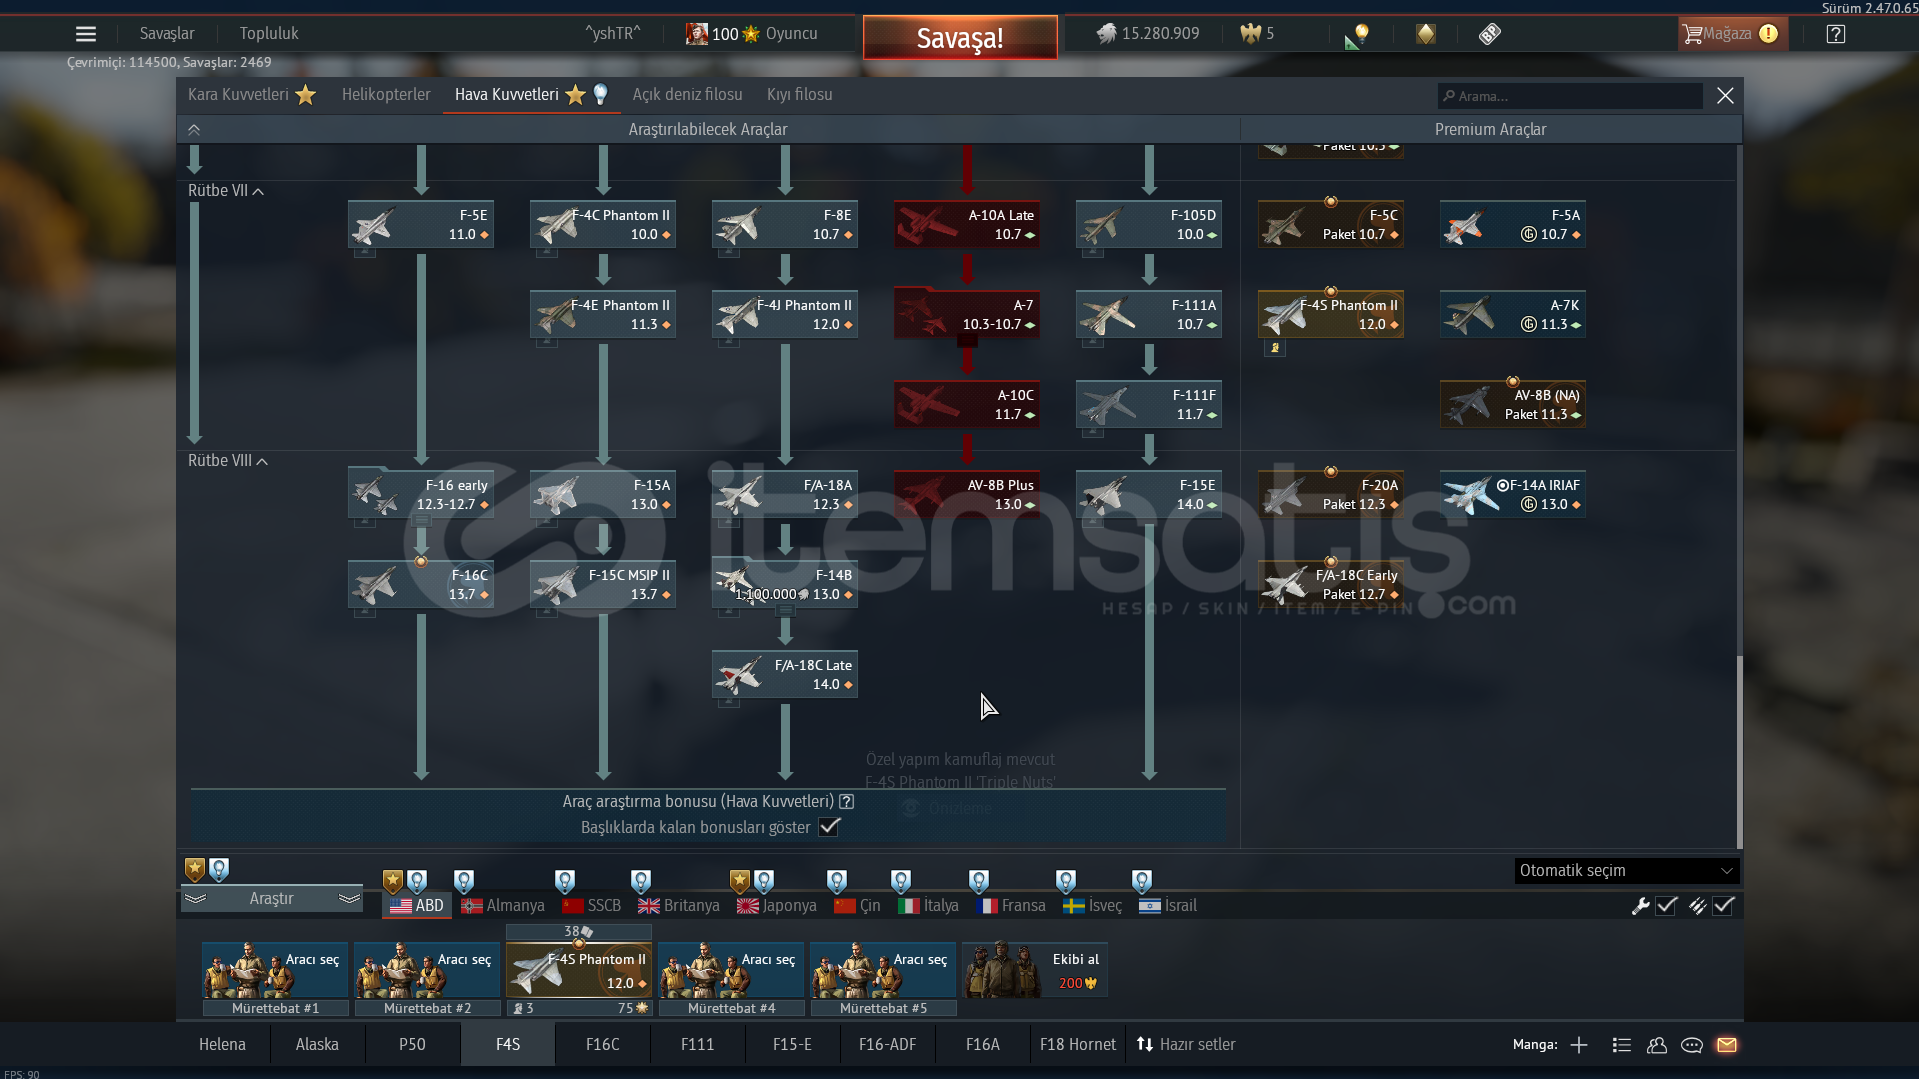
Task: Click Ekibi al crew purchase button
Action: (1035, 970)
